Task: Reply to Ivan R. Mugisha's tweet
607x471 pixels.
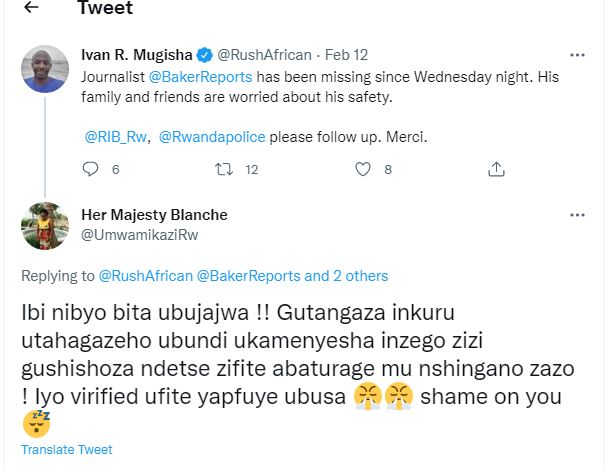Action: pyautogui.click(x=91, y=170)
